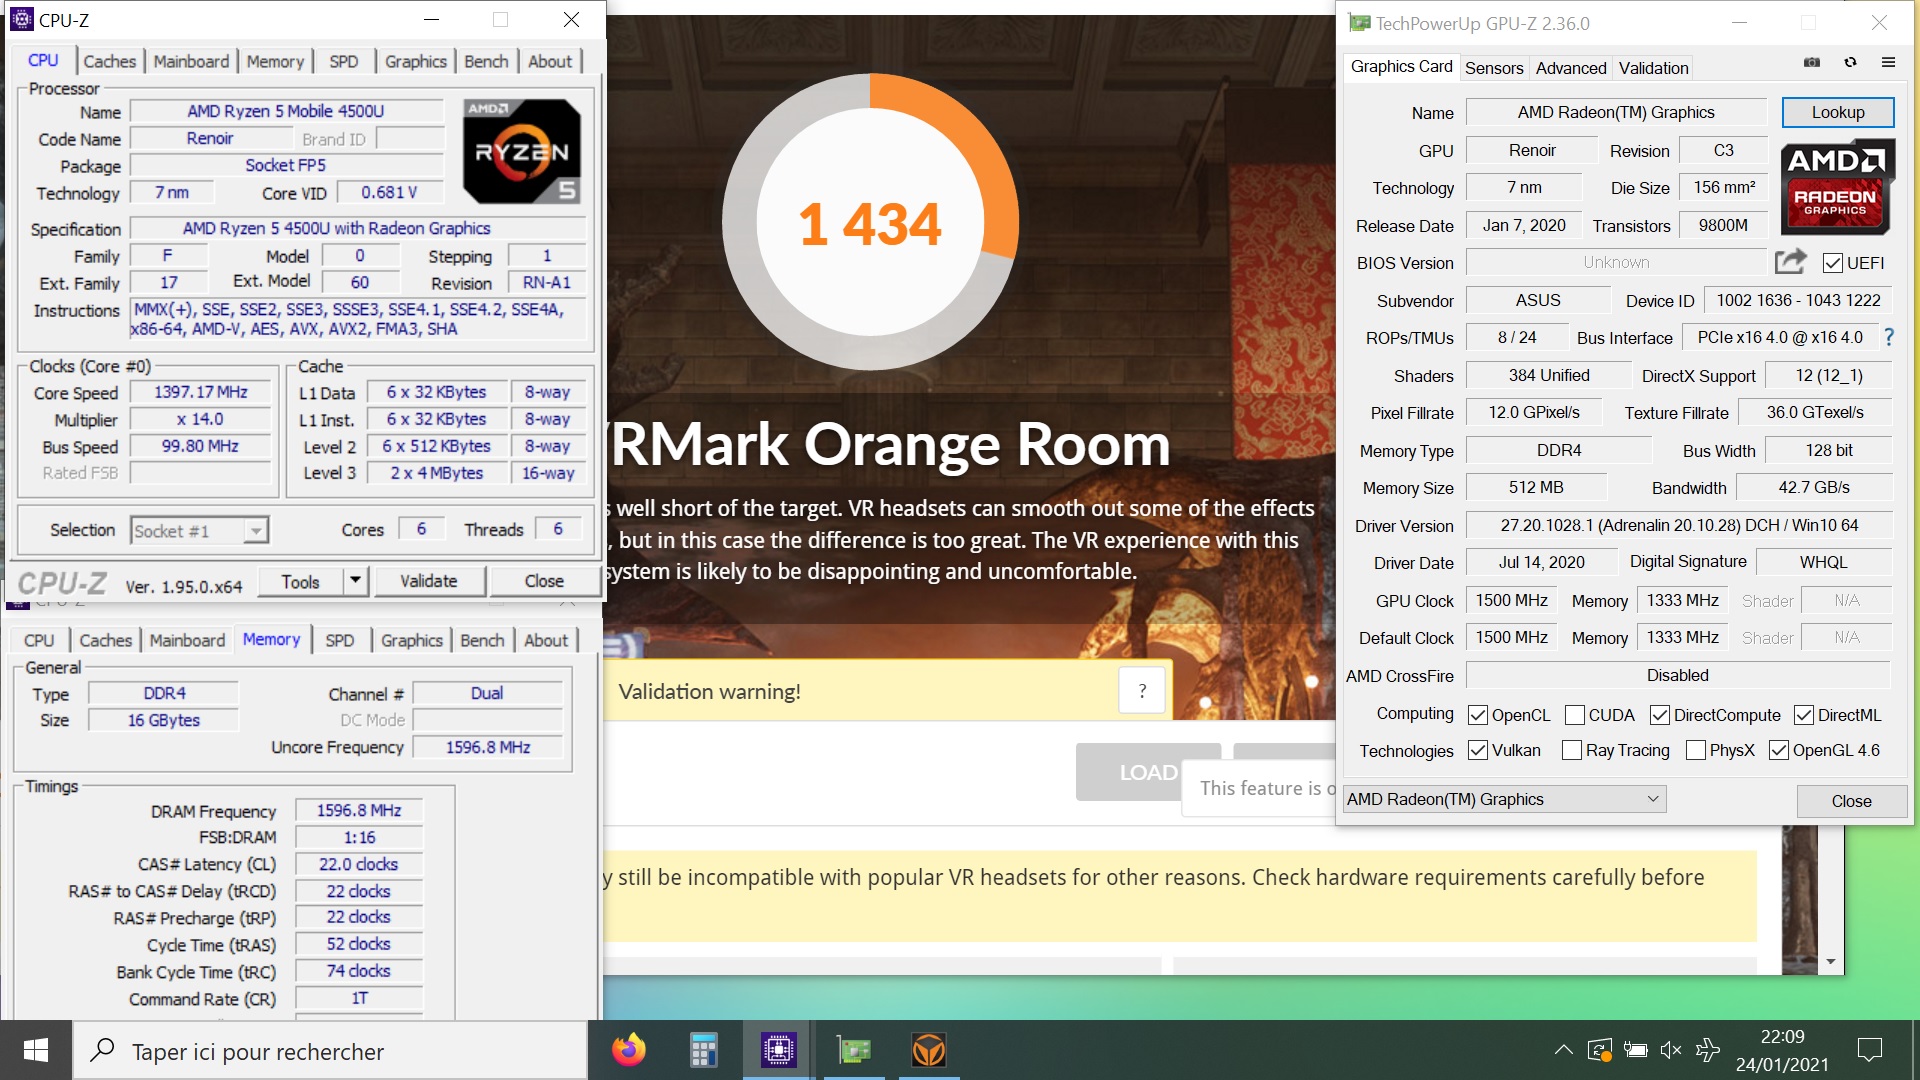This screenshot has width=1920, height=1080.
Task: Expand the CPU-Z Tools dropdown arrow
Action: coord(355,580)
